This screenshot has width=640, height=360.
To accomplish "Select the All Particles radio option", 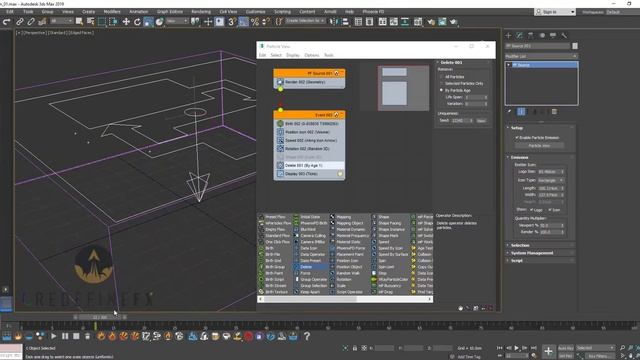I will [441, 77].
